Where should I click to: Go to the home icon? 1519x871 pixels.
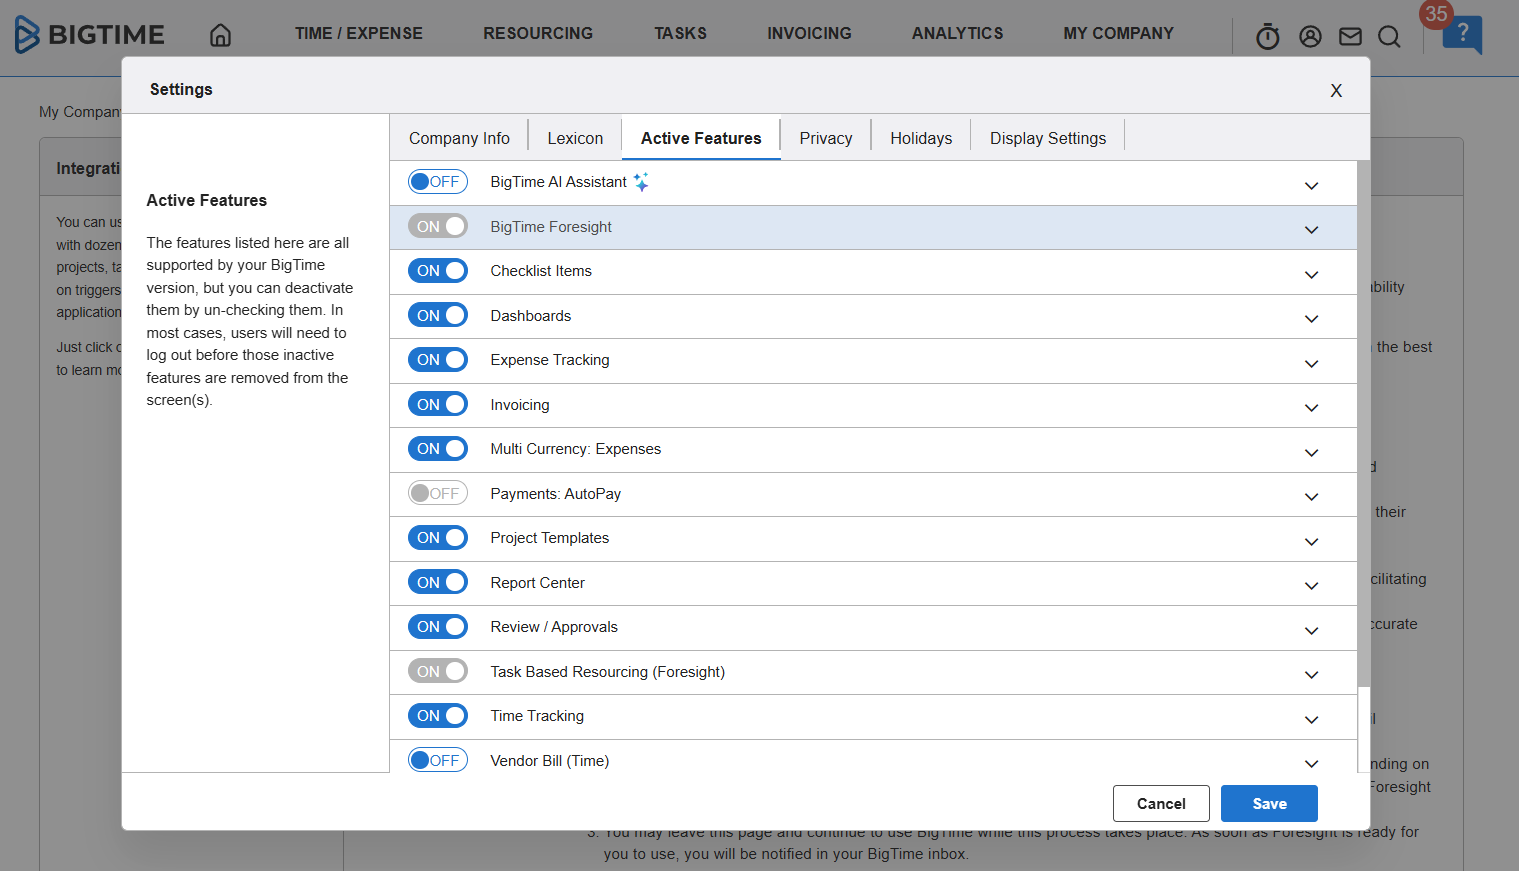coord(221,35)
